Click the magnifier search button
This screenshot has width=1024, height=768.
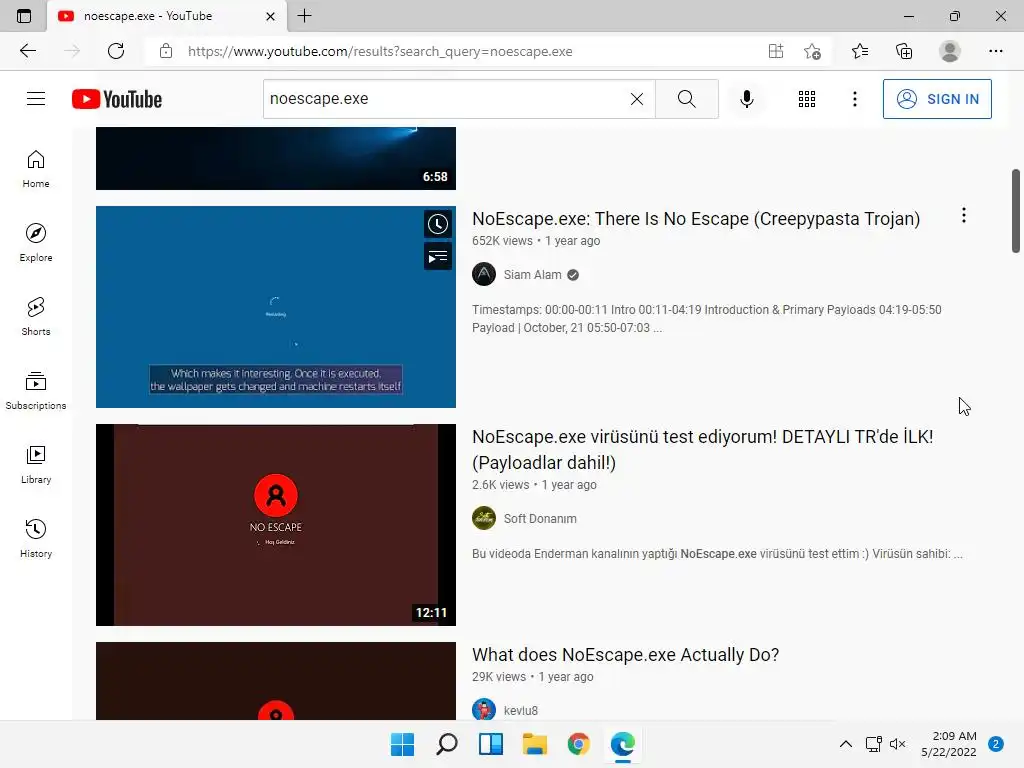[686, 99]
